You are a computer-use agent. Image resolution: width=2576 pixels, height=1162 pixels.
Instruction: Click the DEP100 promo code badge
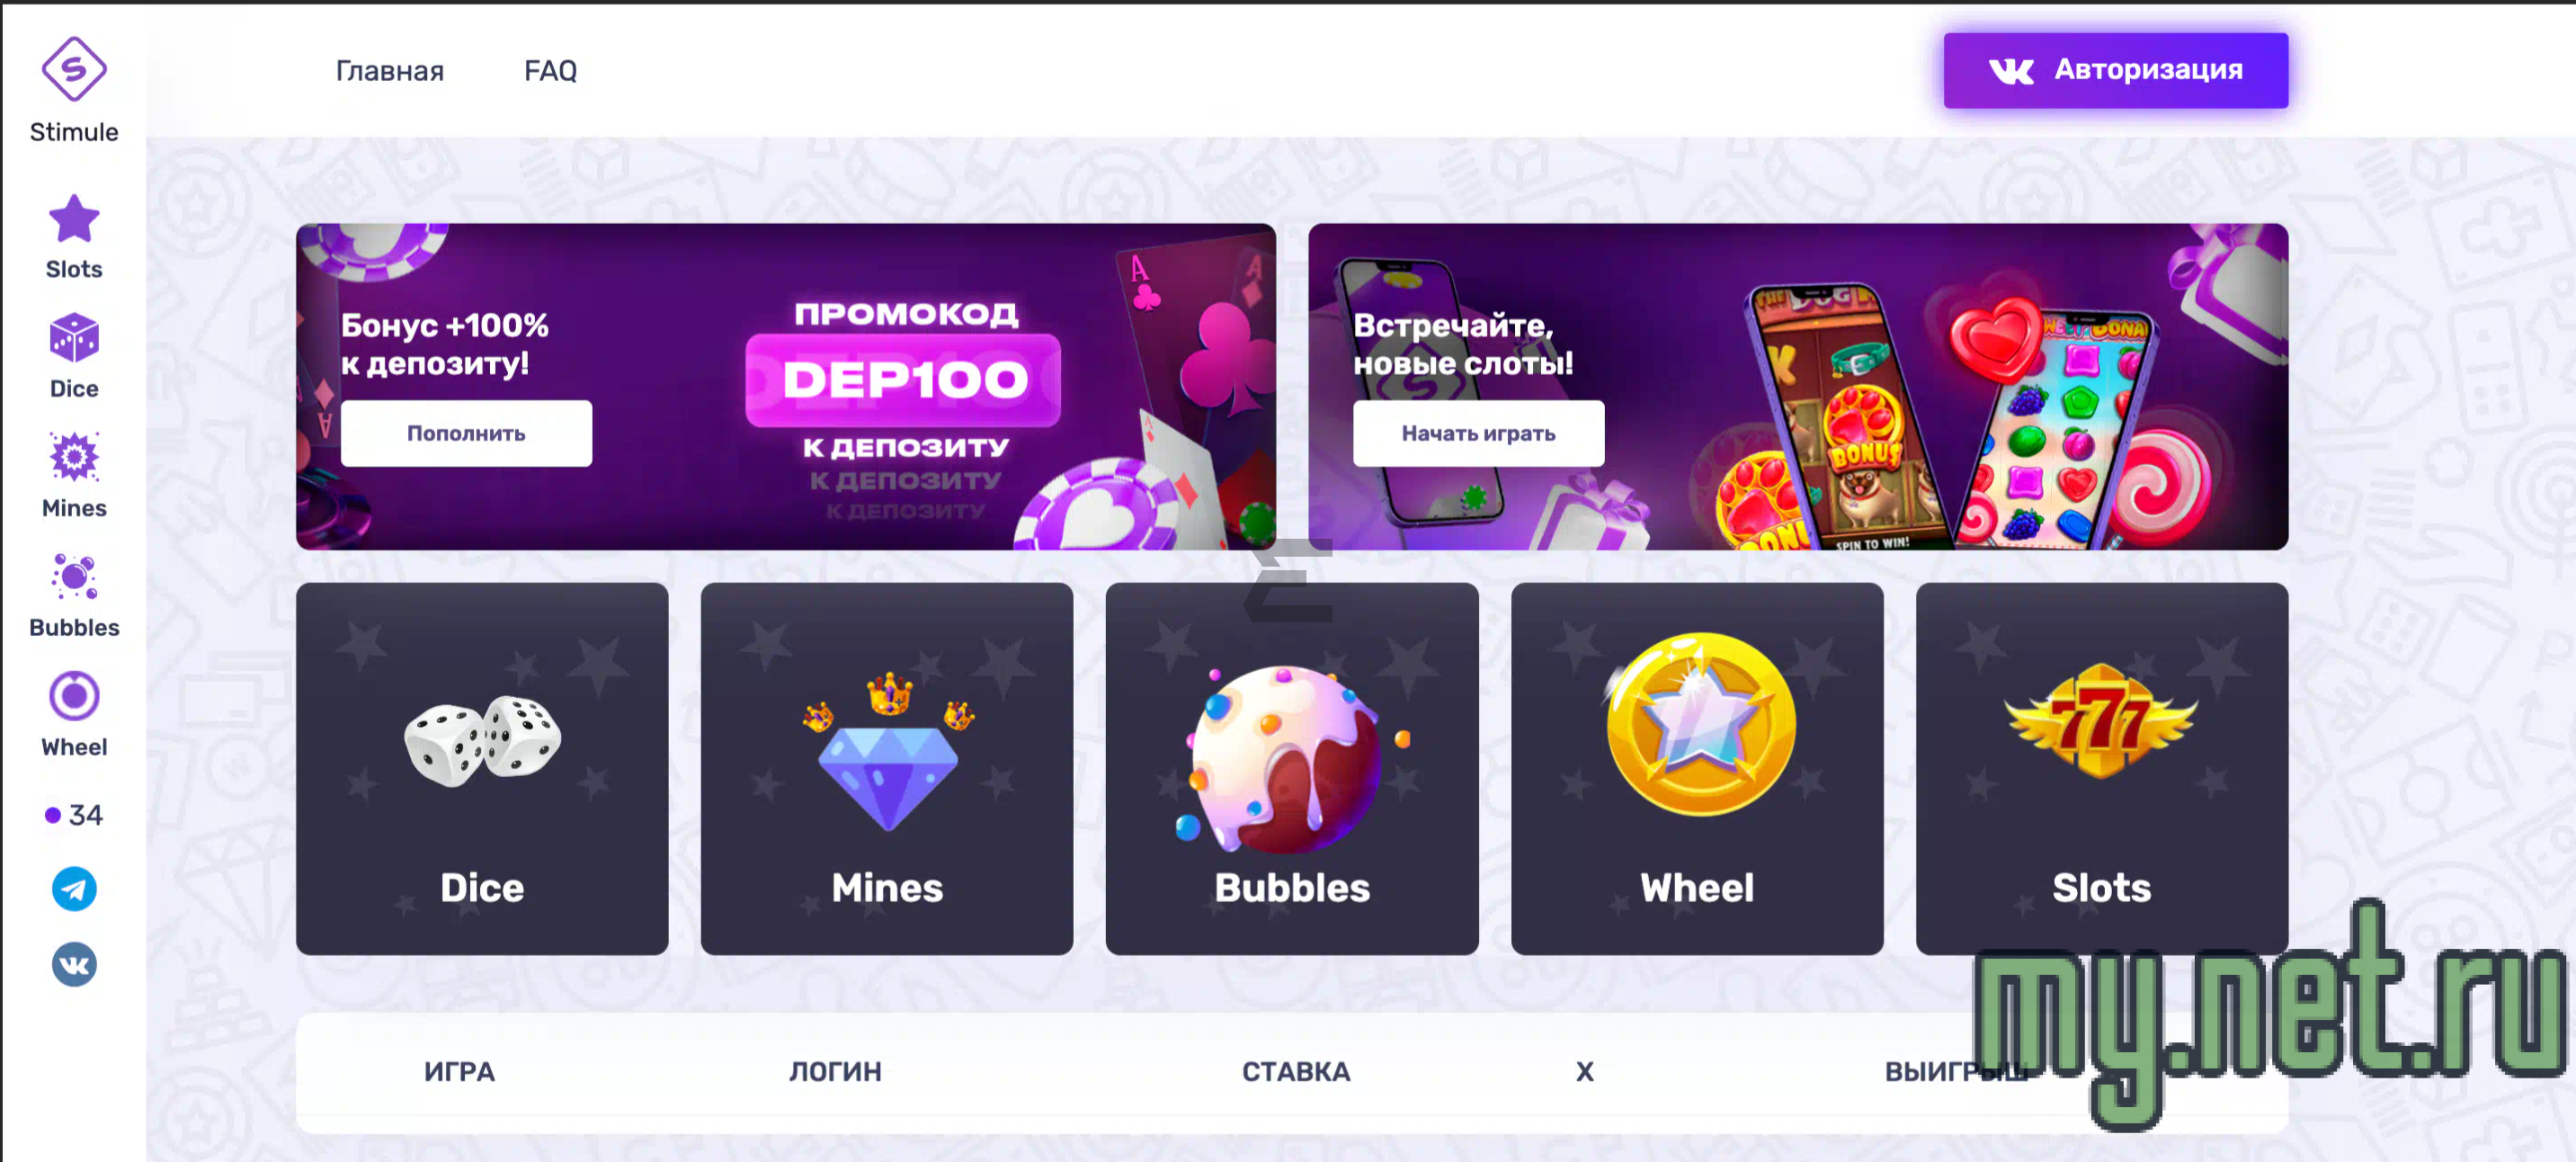tap(903, 380)
